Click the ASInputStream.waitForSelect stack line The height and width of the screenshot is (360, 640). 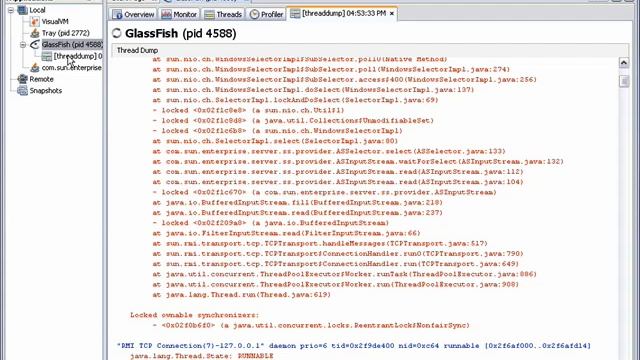(x=358, y=161)
